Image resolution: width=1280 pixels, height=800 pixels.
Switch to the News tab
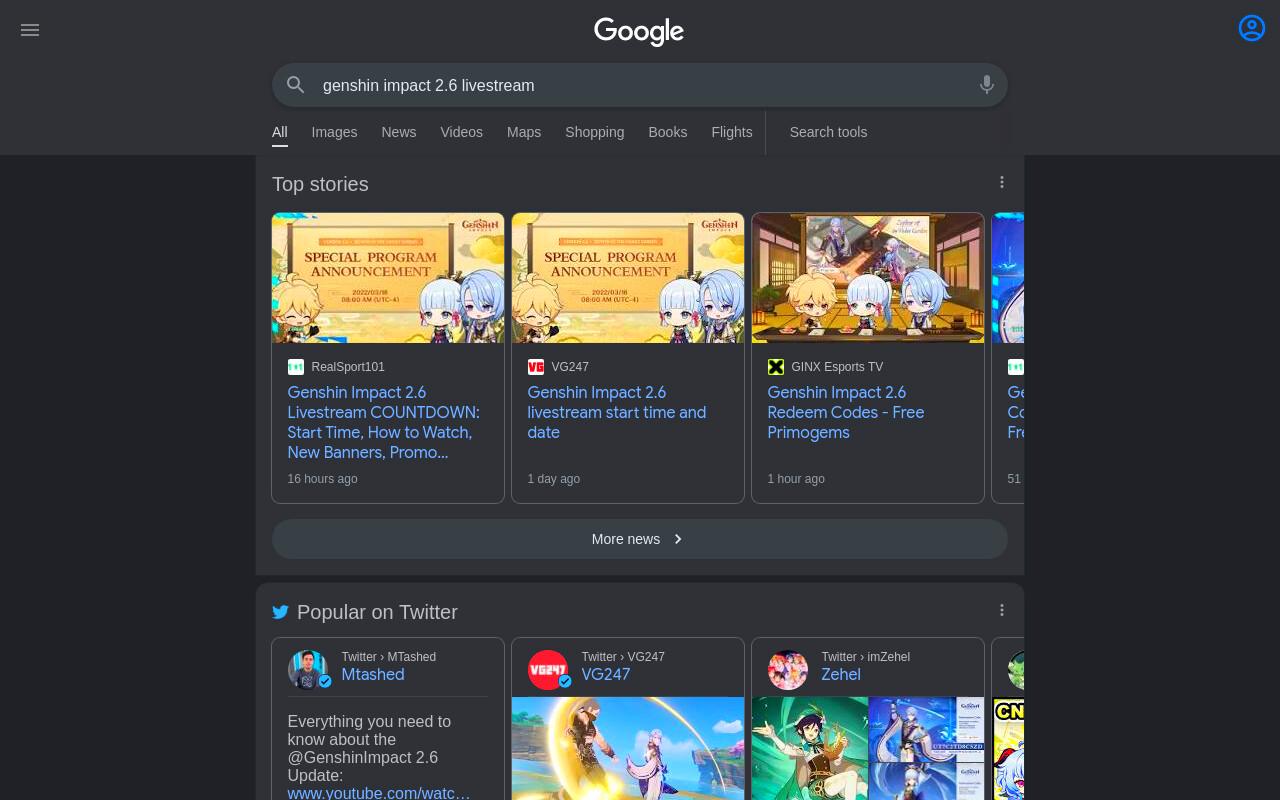(398, 132)
